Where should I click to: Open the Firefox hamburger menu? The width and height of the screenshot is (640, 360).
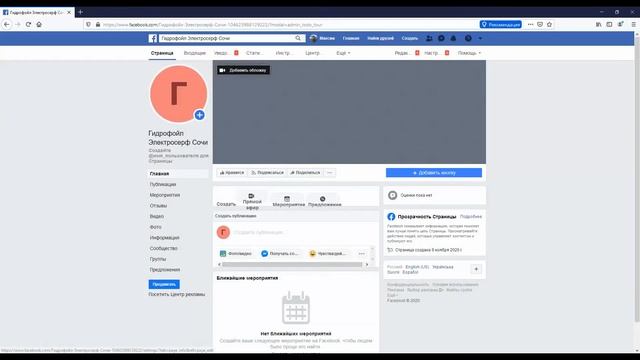[x=633, y=24]
